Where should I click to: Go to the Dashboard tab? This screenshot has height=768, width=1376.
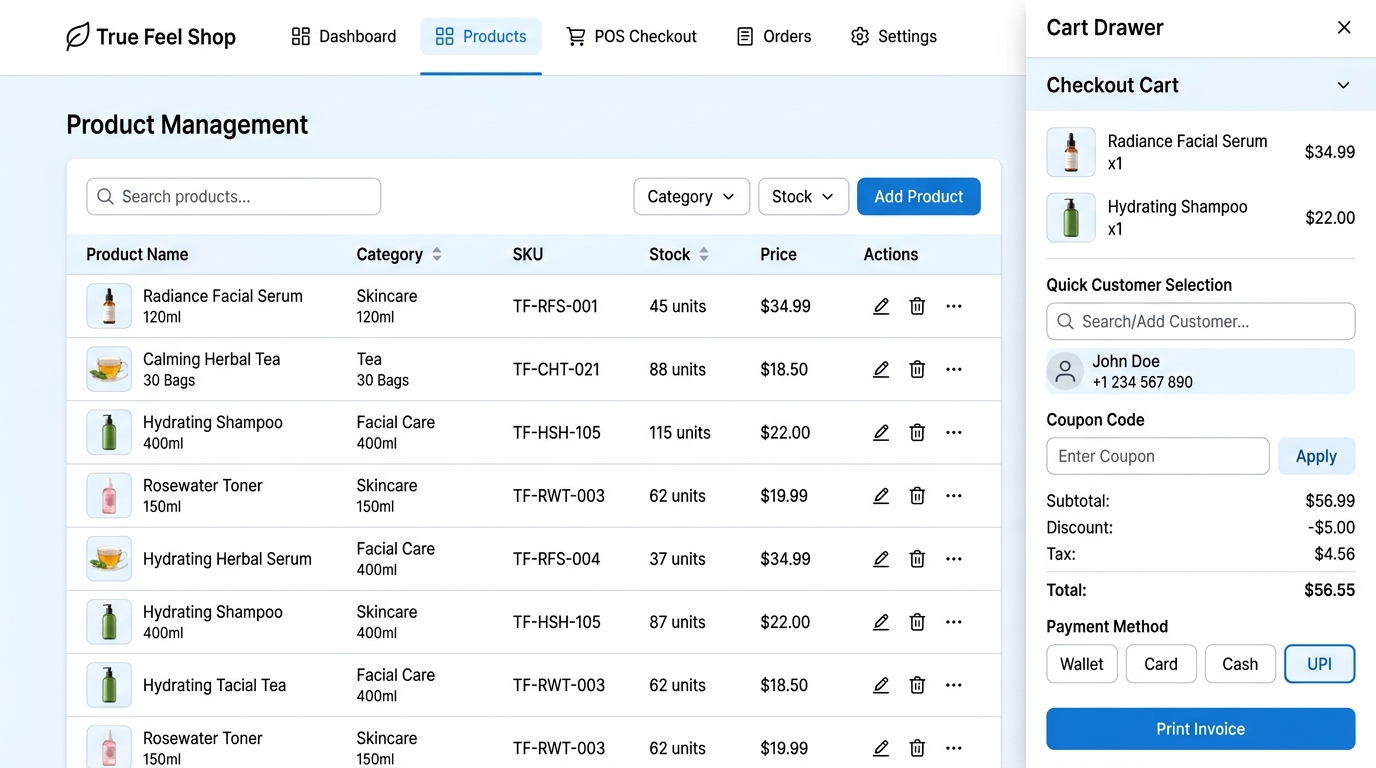pos(344,37)
